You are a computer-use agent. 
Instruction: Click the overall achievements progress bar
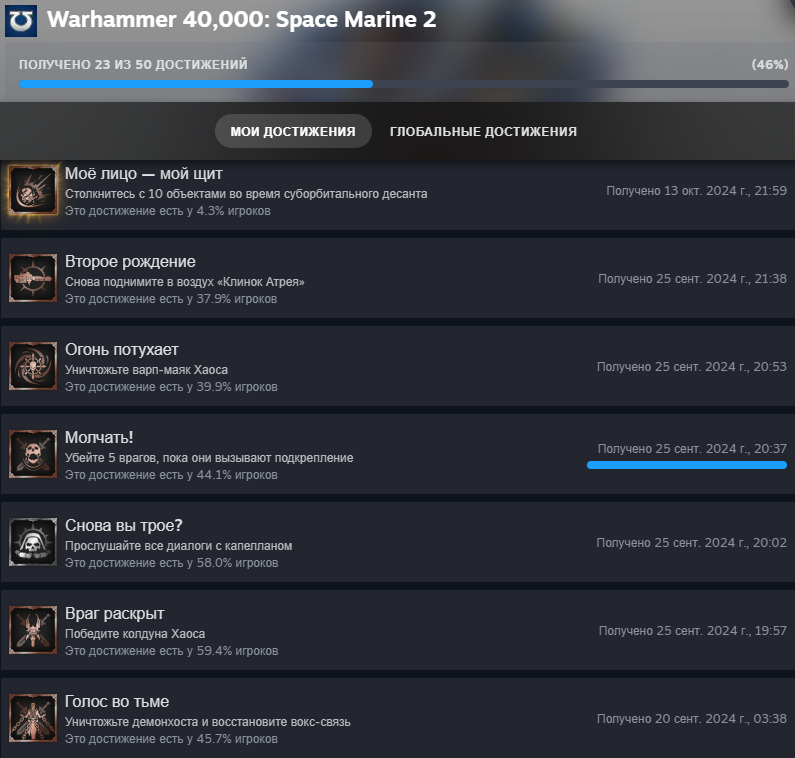tap(404, 84)
